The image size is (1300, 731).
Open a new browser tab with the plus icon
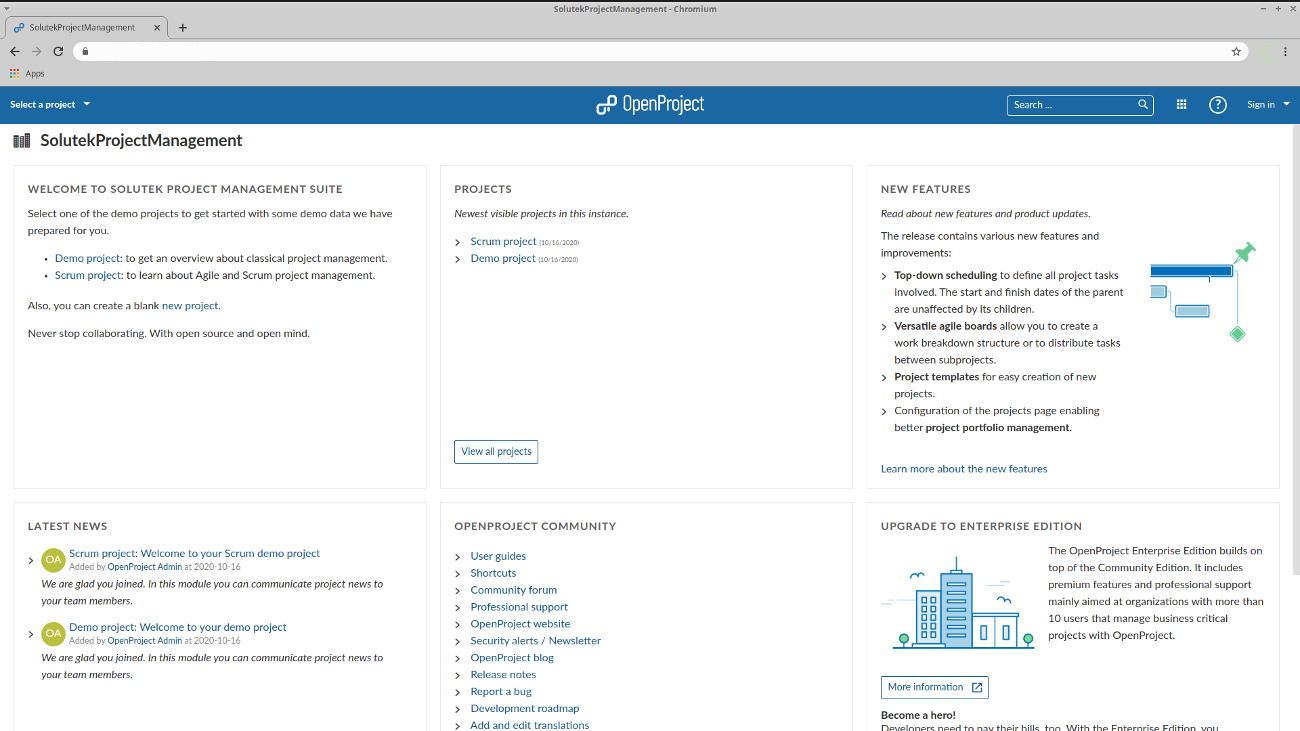[x=182, y=28]
